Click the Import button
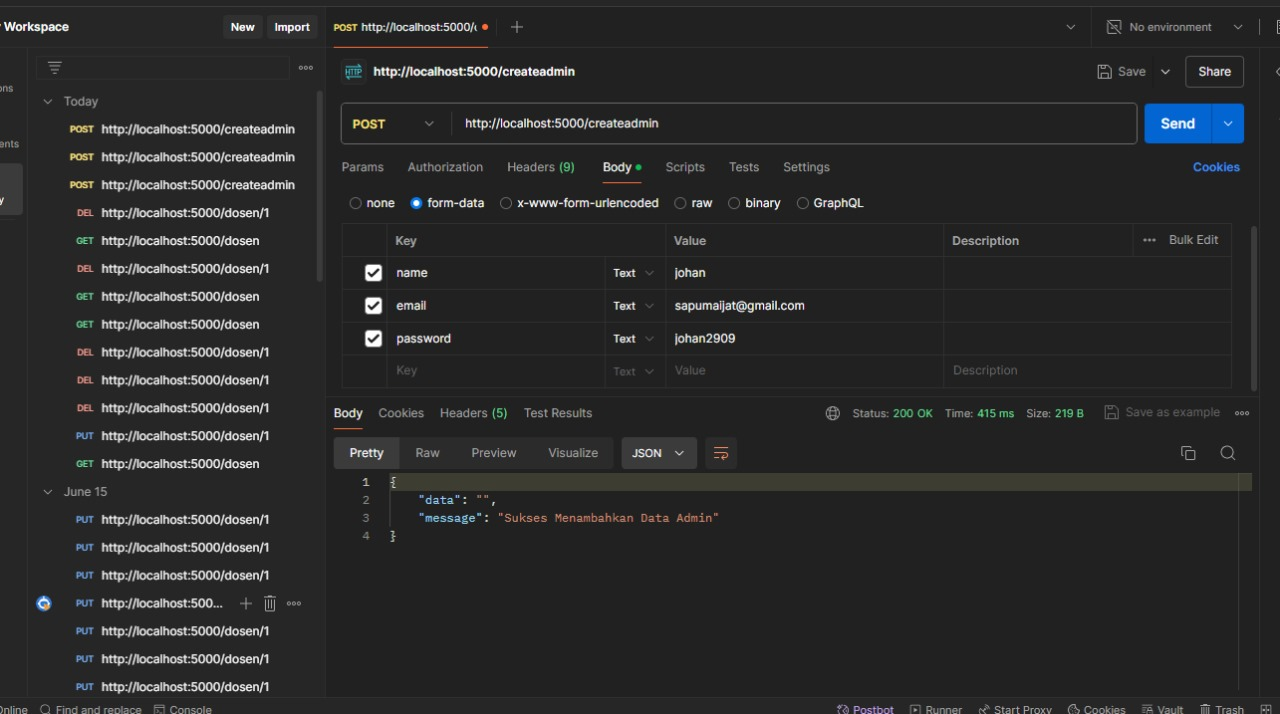This screenshot has width=1280, height=714. [x=292, y=27]
